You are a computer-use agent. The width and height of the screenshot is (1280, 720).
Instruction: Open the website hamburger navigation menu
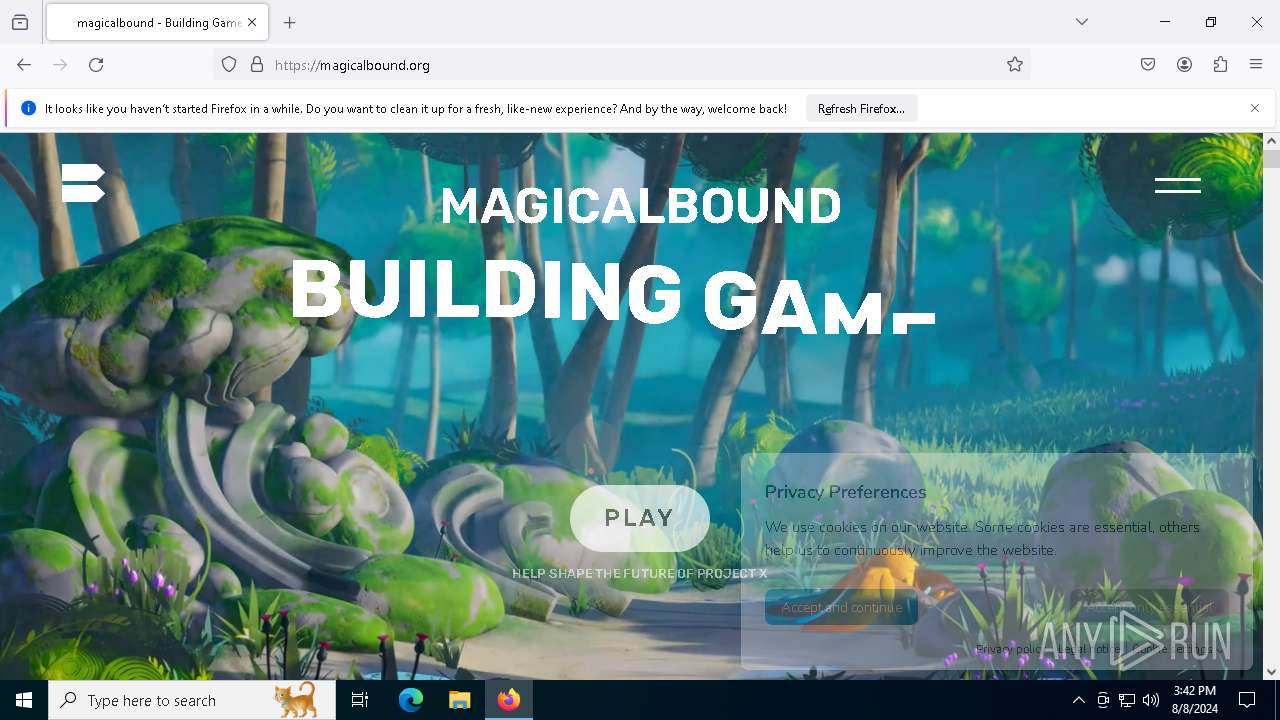tap(1177, 185)
